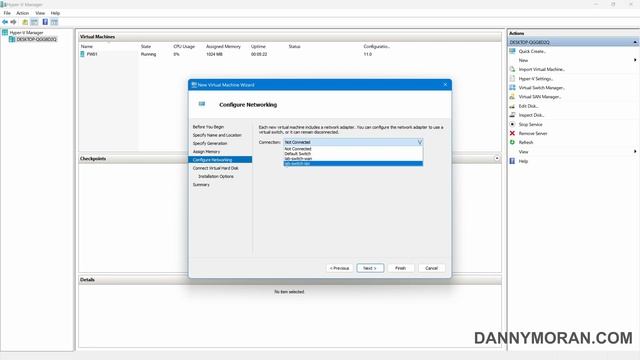Click the 1024 MB memory cell
The height and width of the screenshot is (360, 640).
(x=214, y=54)
